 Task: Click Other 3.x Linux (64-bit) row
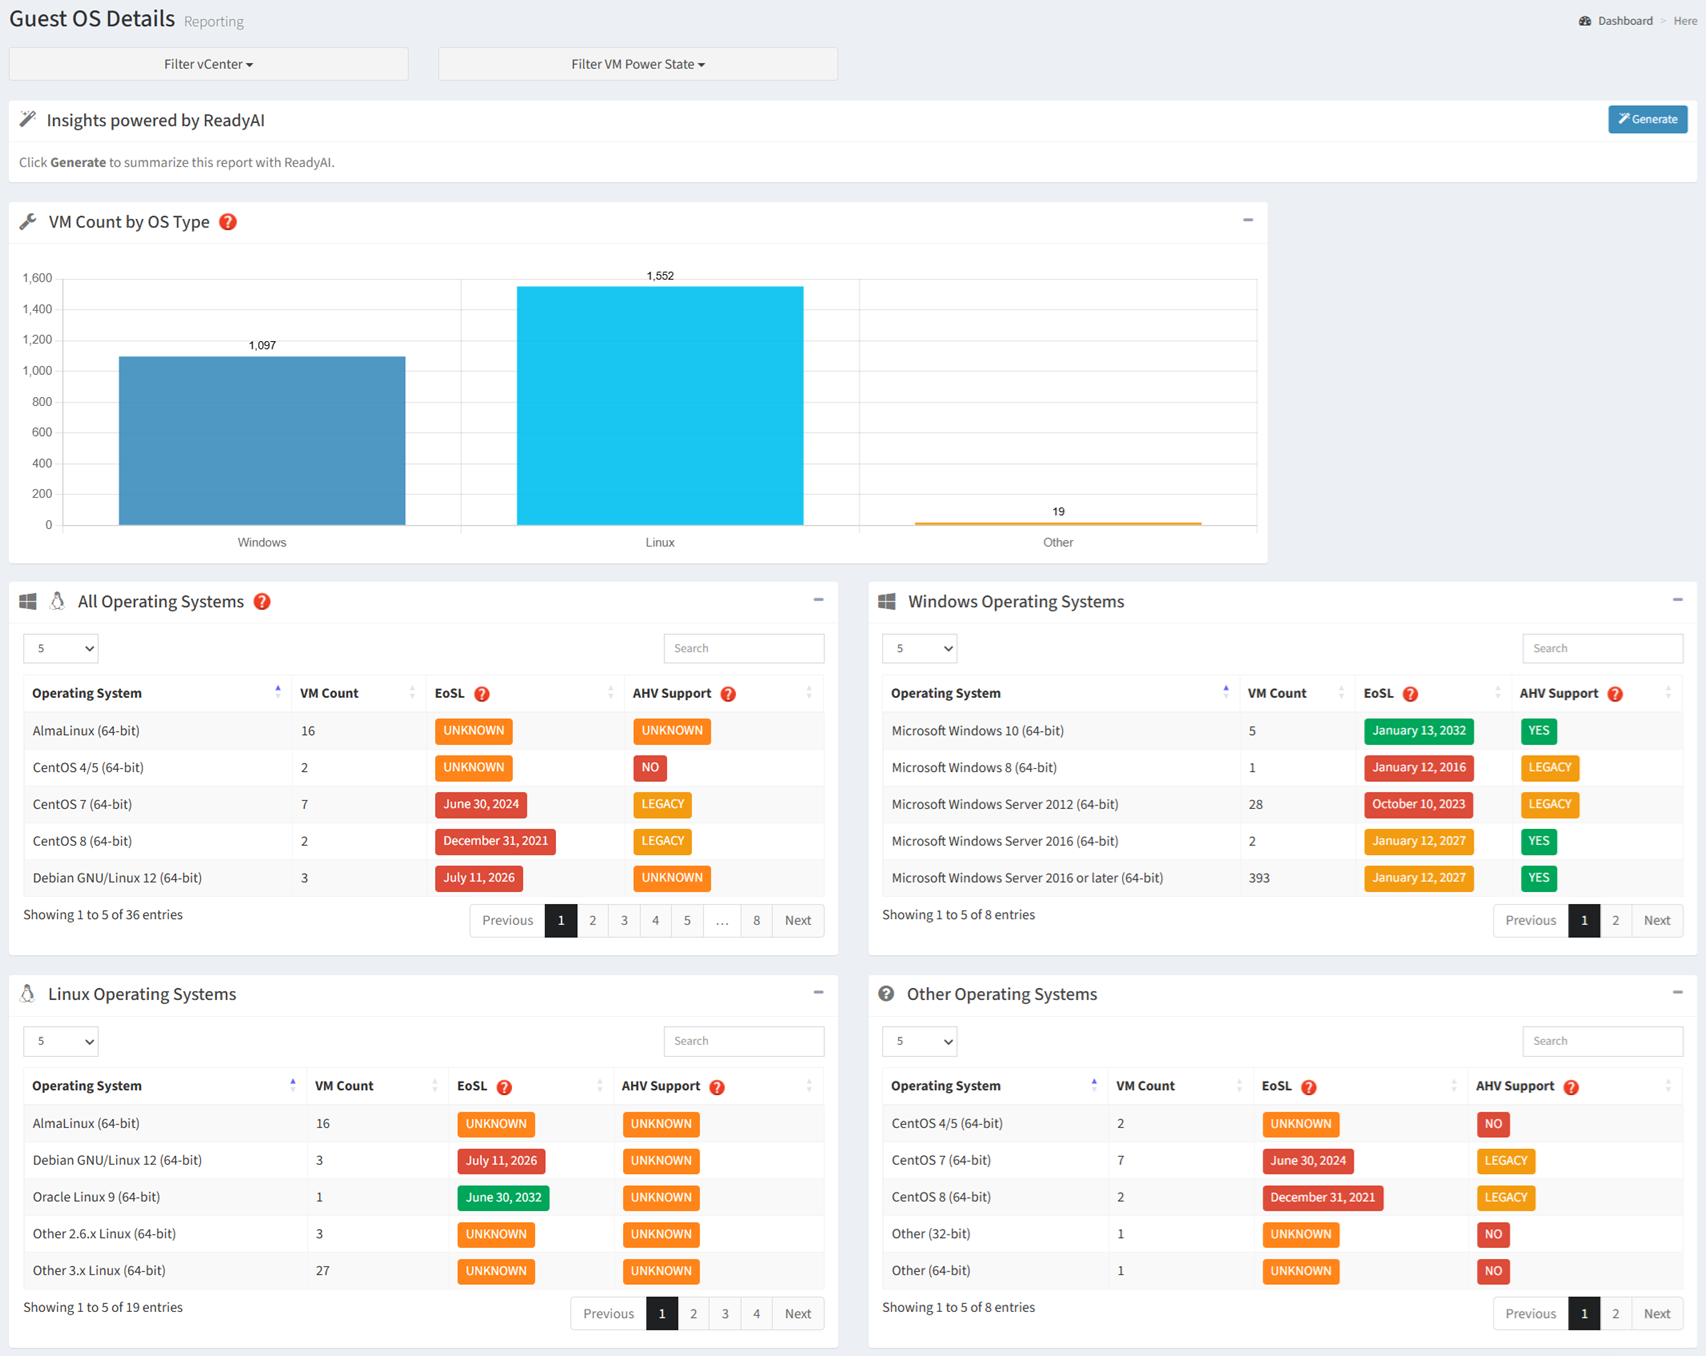pos(424,1272)
